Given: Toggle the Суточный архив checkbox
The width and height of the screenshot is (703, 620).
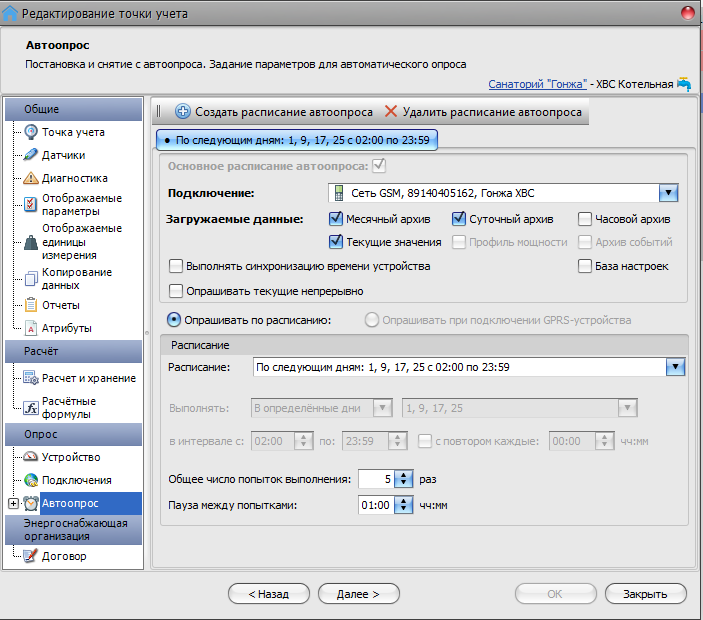Looking at the screenshot, I should (459, 219).
